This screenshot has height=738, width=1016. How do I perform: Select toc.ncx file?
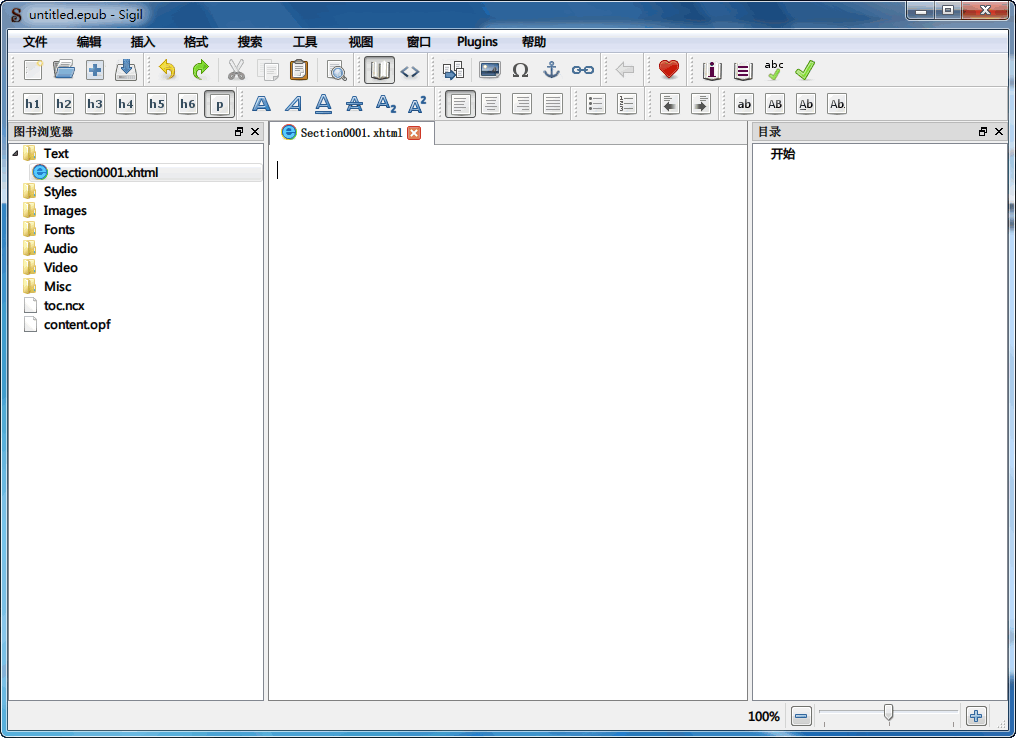pos(64,306)
